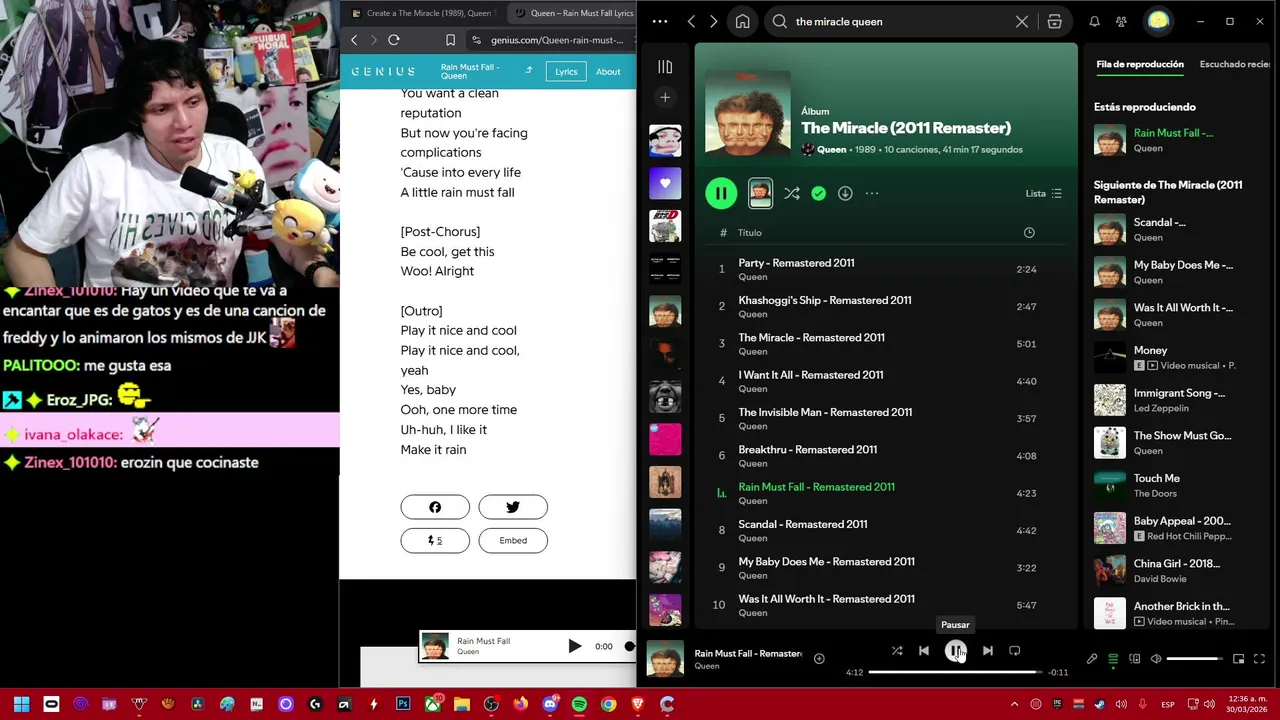Toggle the queue panel button

[1113, 659]
